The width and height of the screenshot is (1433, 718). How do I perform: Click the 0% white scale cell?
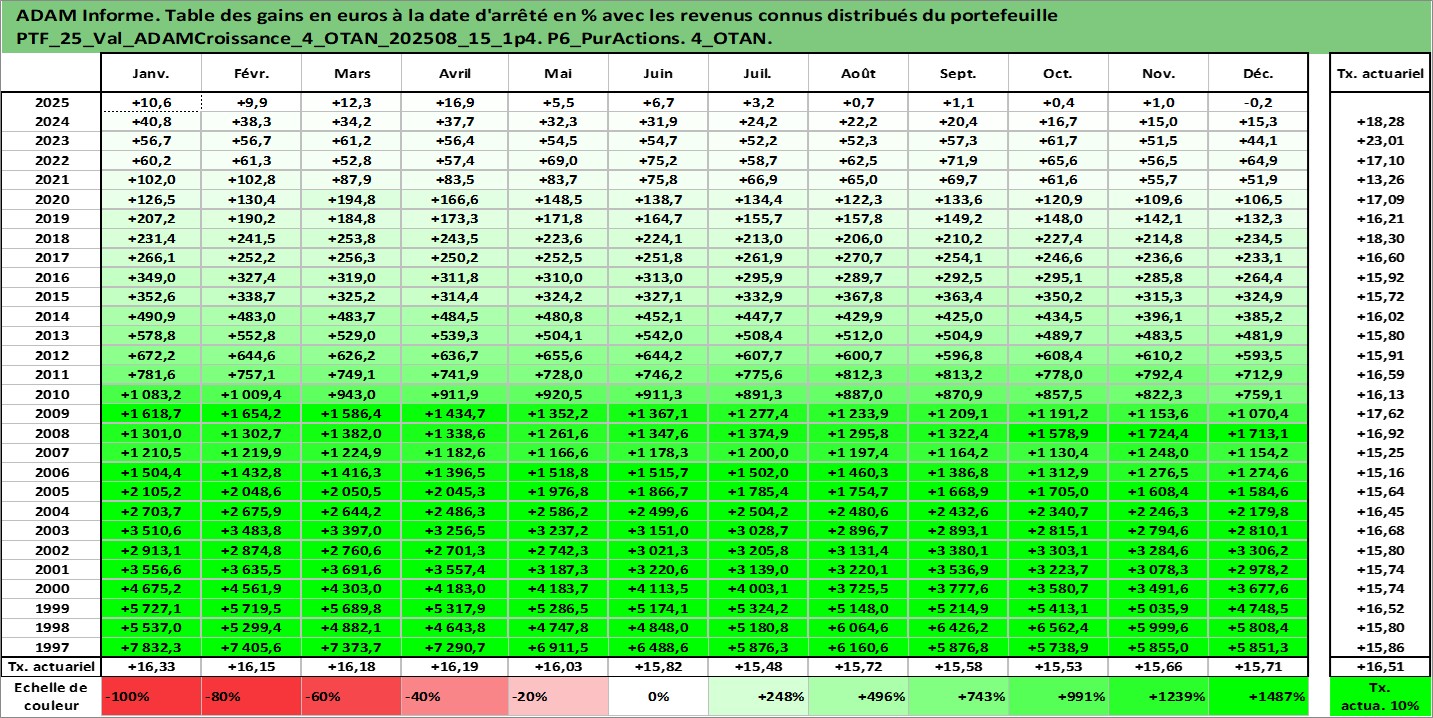click(x=658, y=696)
